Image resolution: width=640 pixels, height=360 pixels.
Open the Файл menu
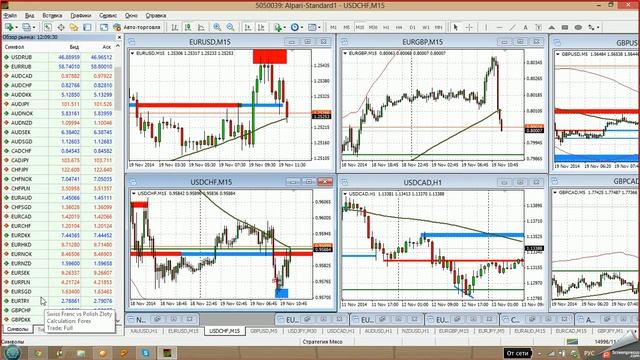click(10, 16)
